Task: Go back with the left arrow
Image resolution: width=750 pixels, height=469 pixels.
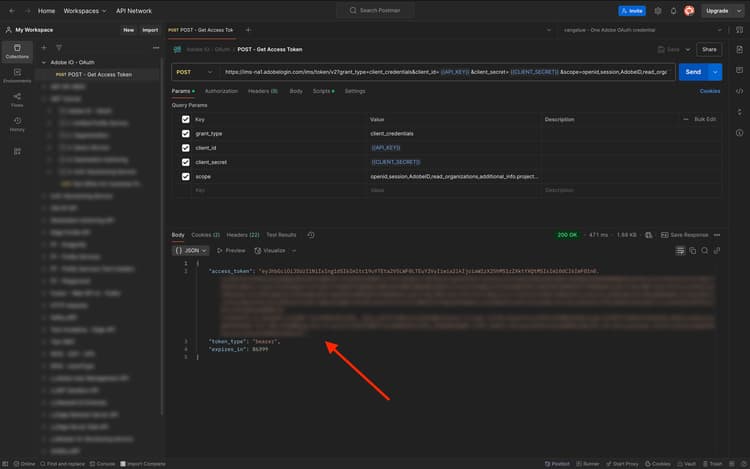Action: pos(12,11)
